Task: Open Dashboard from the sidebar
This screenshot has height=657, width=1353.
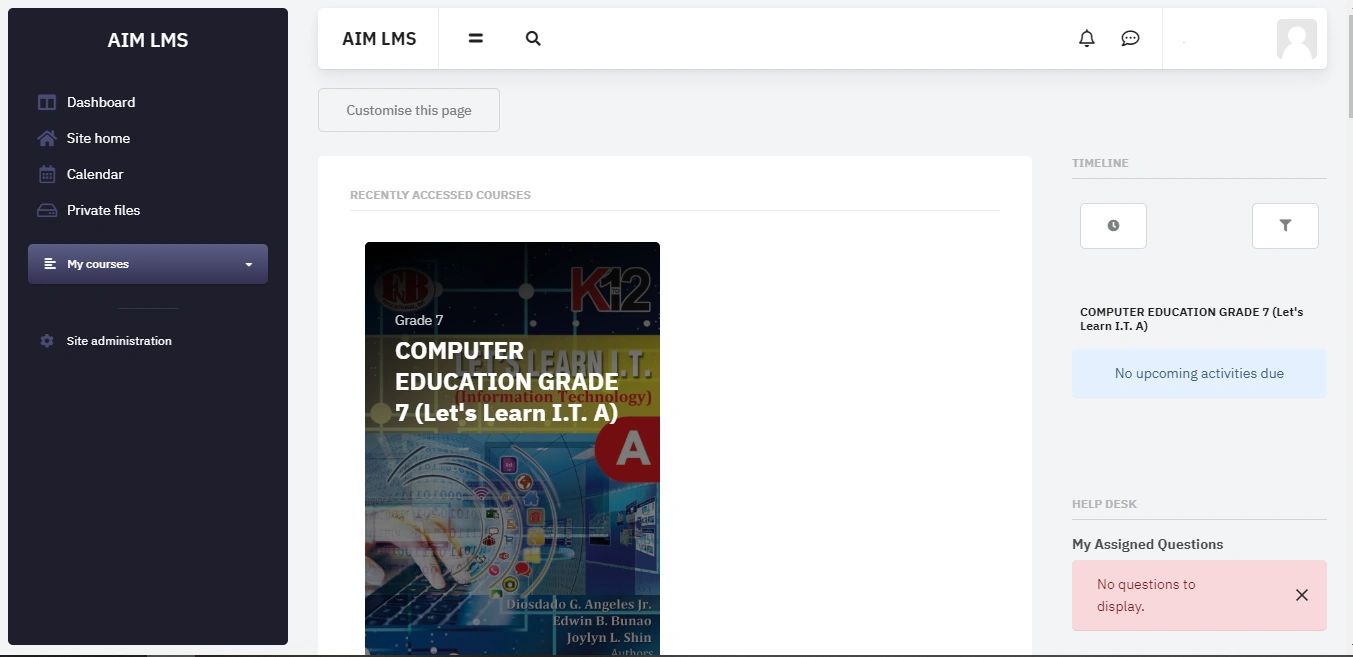Action: pyautogui.click(x=101, y=102)
